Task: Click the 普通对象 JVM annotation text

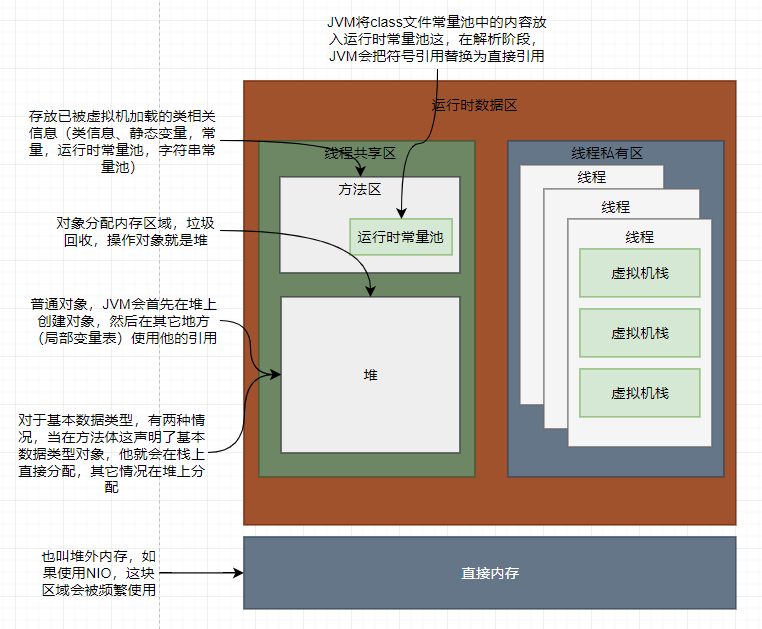Action: 124,321
